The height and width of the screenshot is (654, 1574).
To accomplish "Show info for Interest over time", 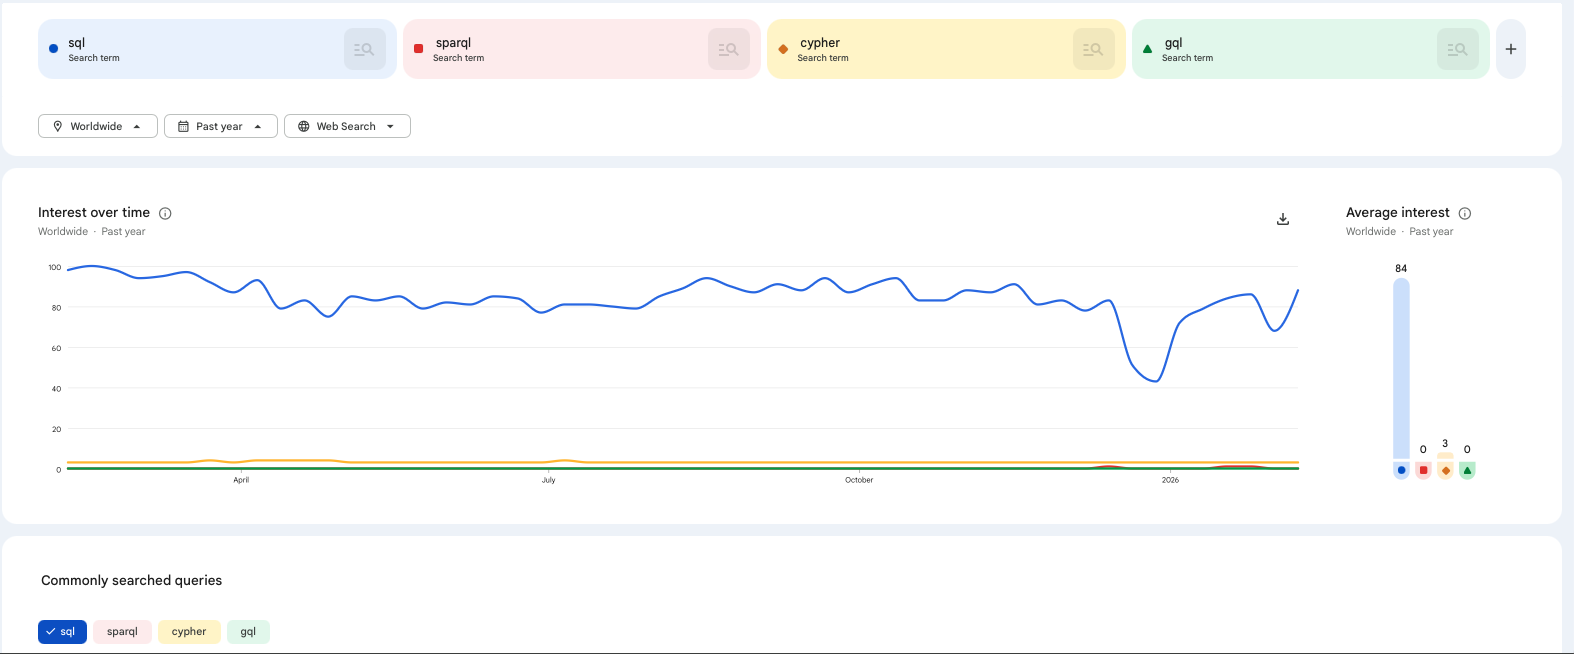I will point(166,213).
